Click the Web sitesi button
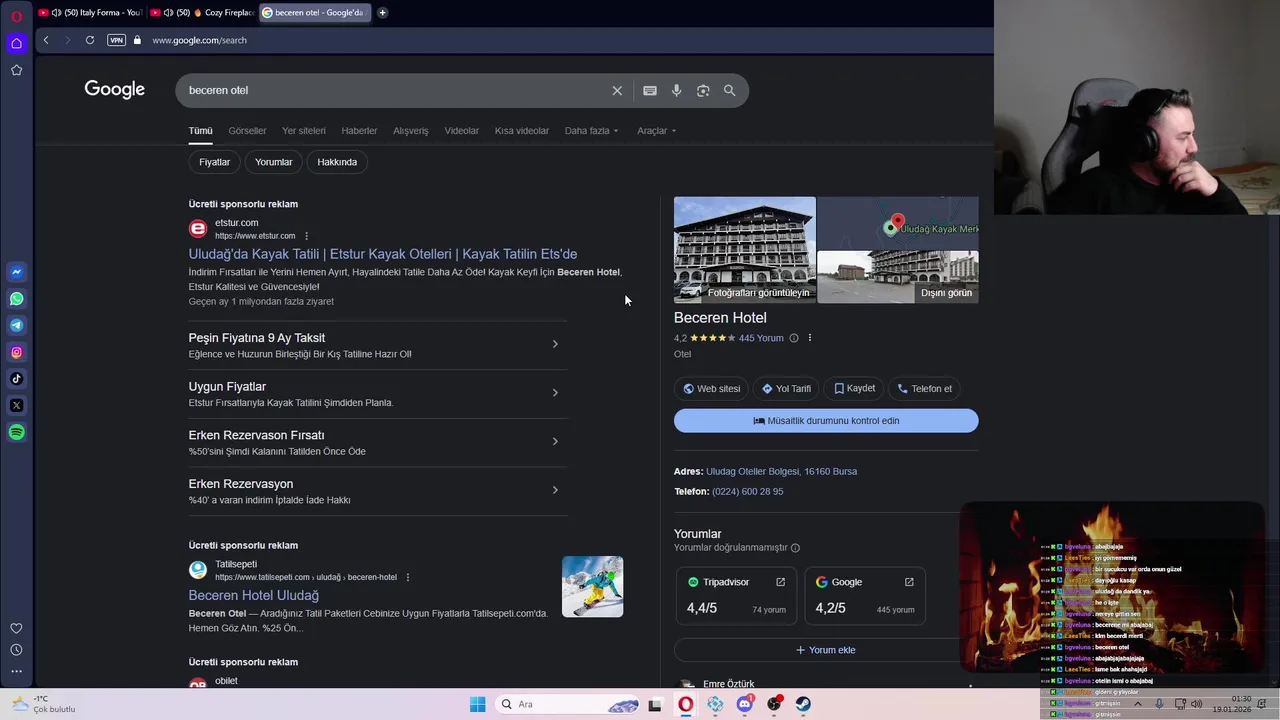The width and height of the screenshot is (1280, 720). click(712, 389)
